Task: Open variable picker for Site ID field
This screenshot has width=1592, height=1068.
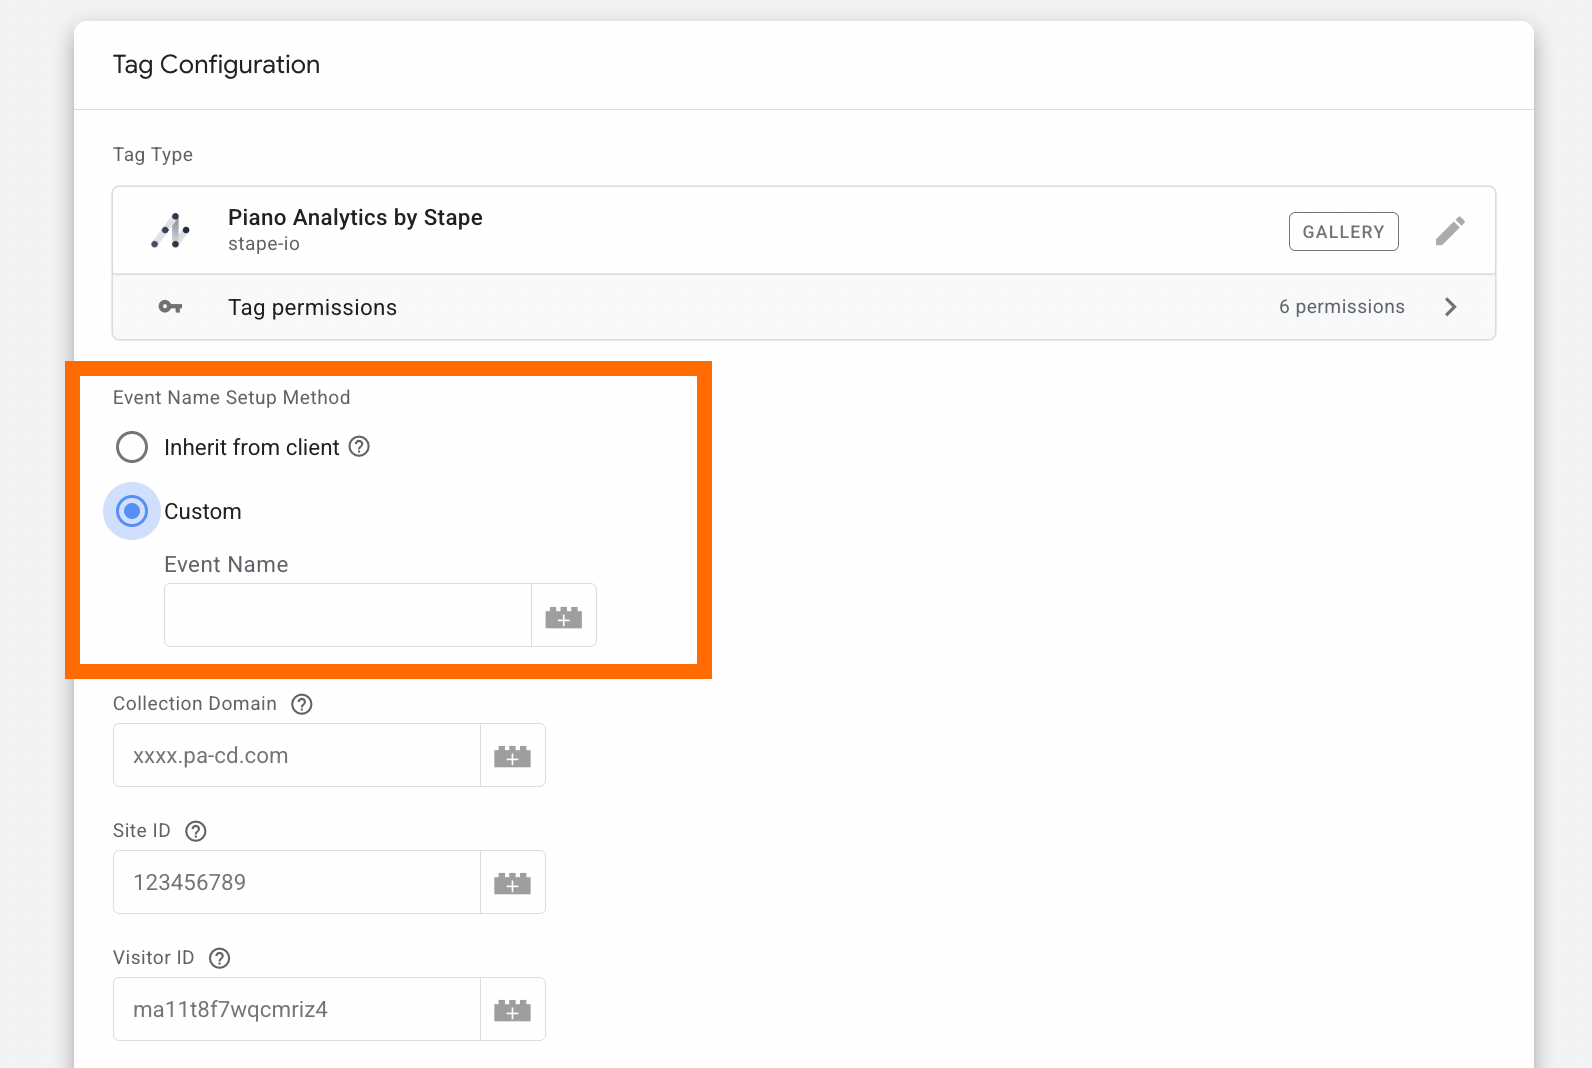Action: (x=512, y=883)
